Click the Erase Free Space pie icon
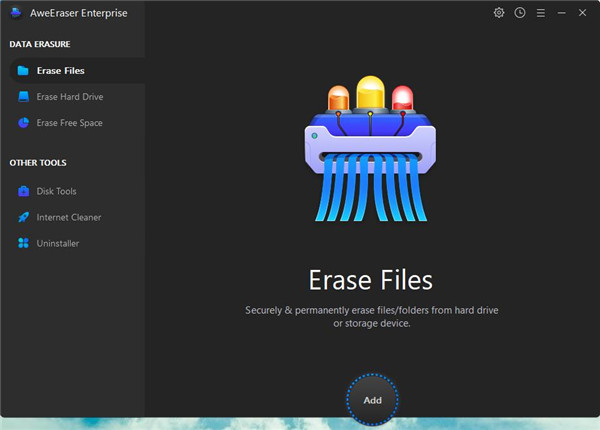Image resolution: width=600 pixels, height=430 pixels. click(x=23, y=123)
